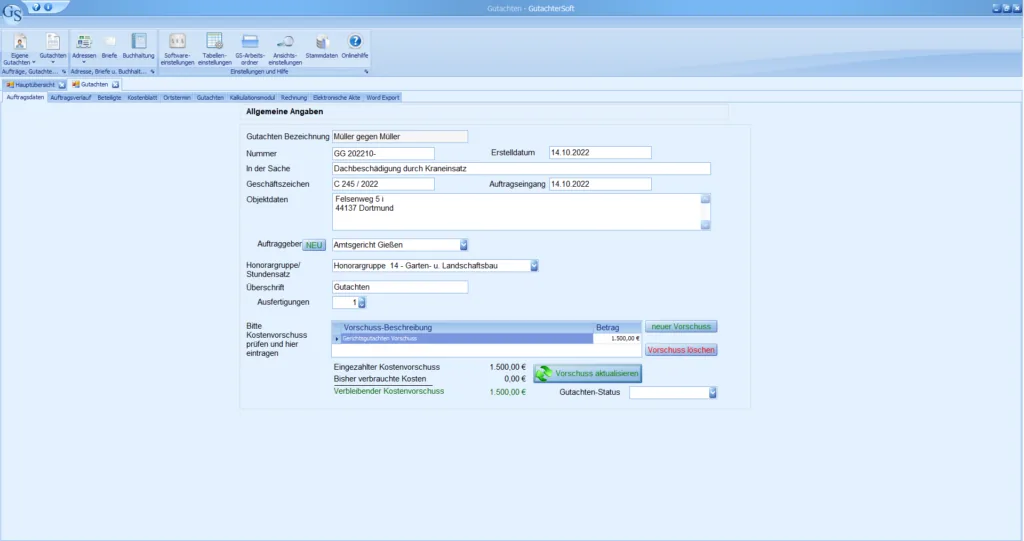Switch to the Auftragsverlauf tab
This screenshot has width=1024, height=541.
(71, 97)
